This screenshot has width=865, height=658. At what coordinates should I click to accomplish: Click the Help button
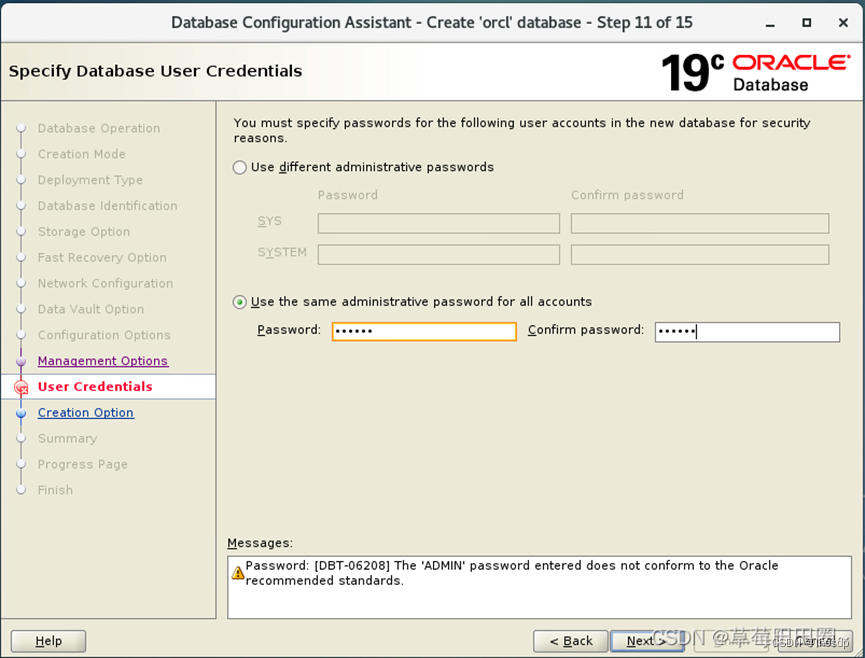(x=49, y=641)
